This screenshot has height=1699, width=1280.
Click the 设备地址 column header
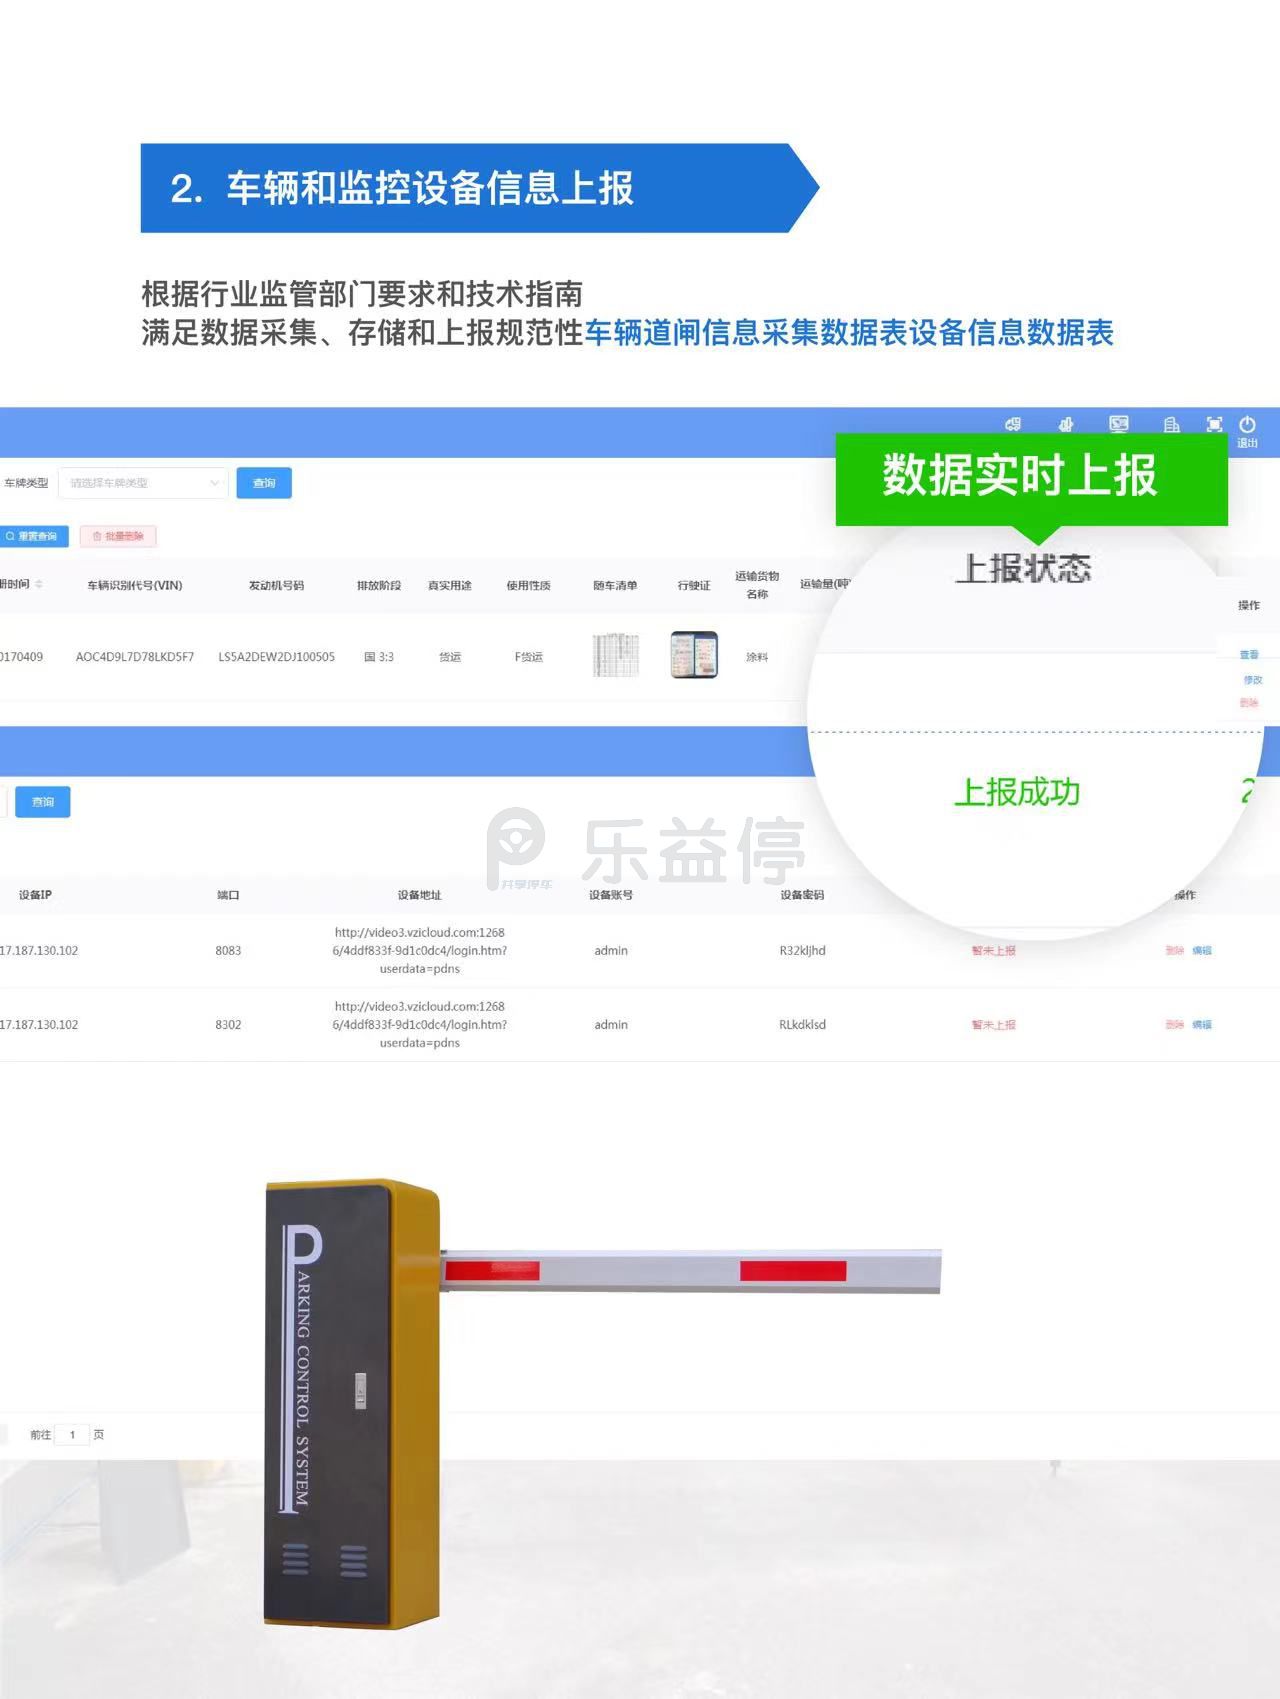click(x=419, y=894)
